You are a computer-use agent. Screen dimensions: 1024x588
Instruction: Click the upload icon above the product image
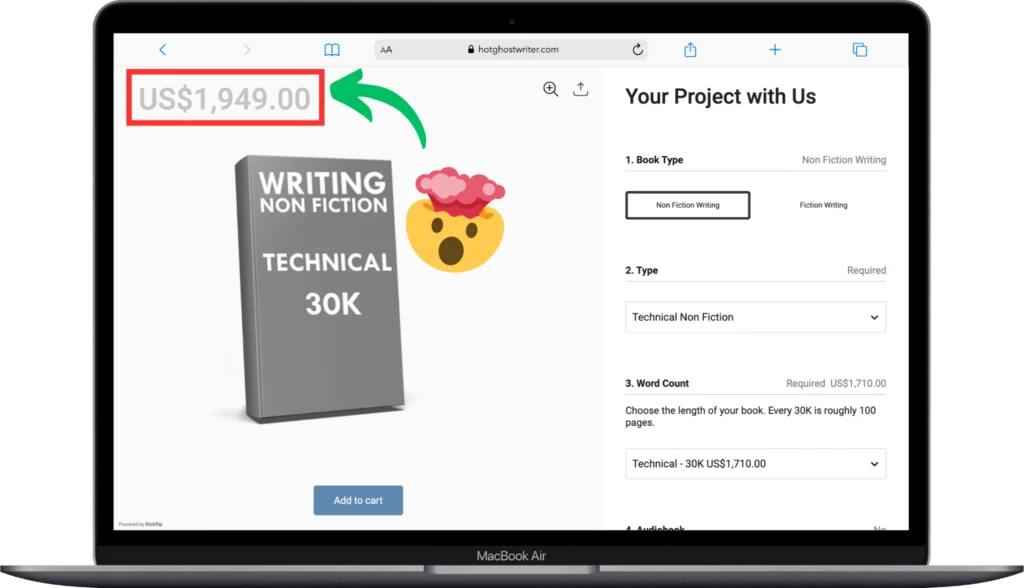tap(581, 89)
